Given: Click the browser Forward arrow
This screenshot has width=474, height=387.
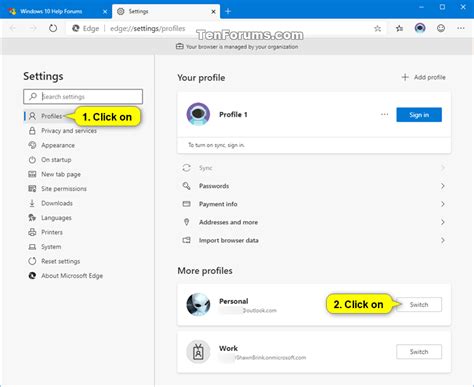Looking at the screenshot, I should point(33,28).
